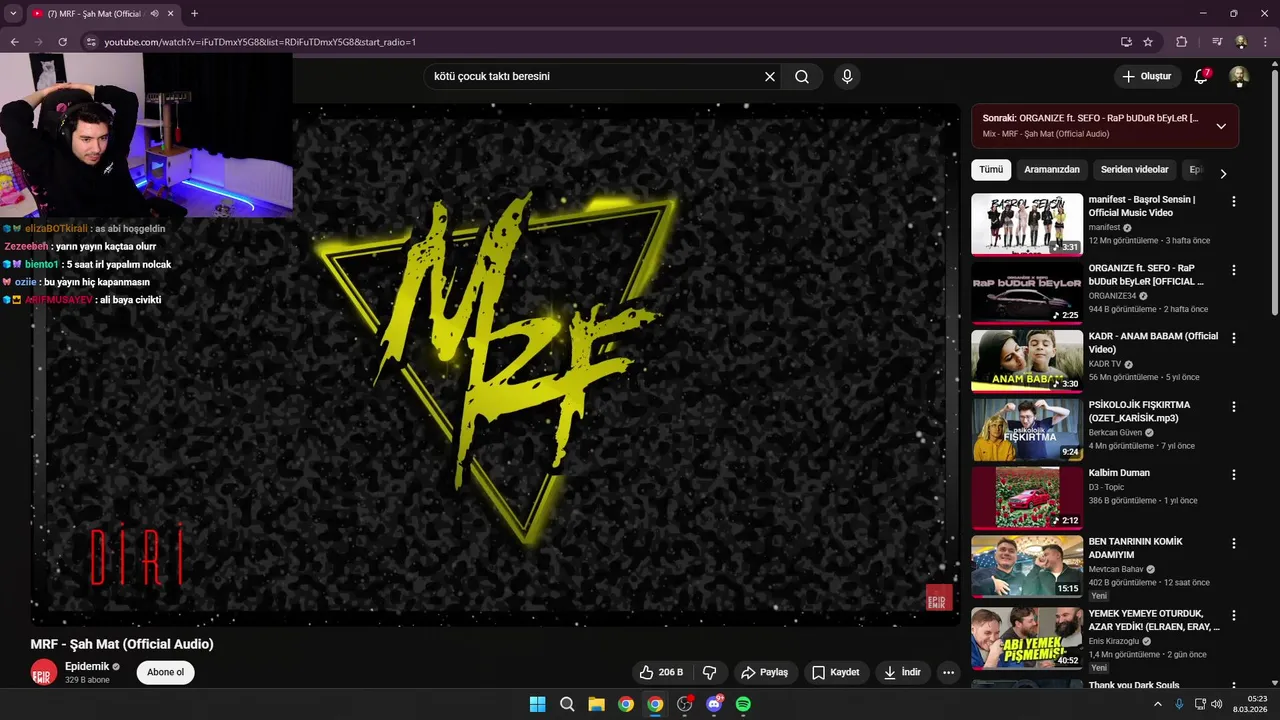Open Spotify from the taskbar

coord(743,704)
